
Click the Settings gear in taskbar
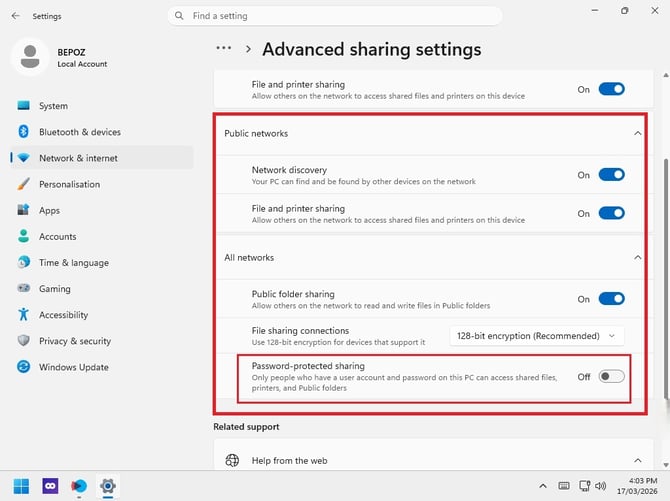point(108,486)
